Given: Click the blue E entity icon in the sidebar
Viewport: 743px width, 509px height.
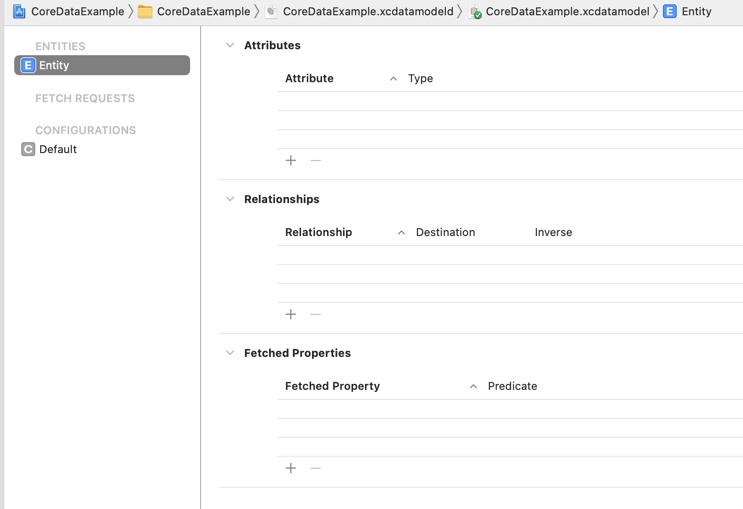Looking at the screenshot, I should tap(28, 65).
